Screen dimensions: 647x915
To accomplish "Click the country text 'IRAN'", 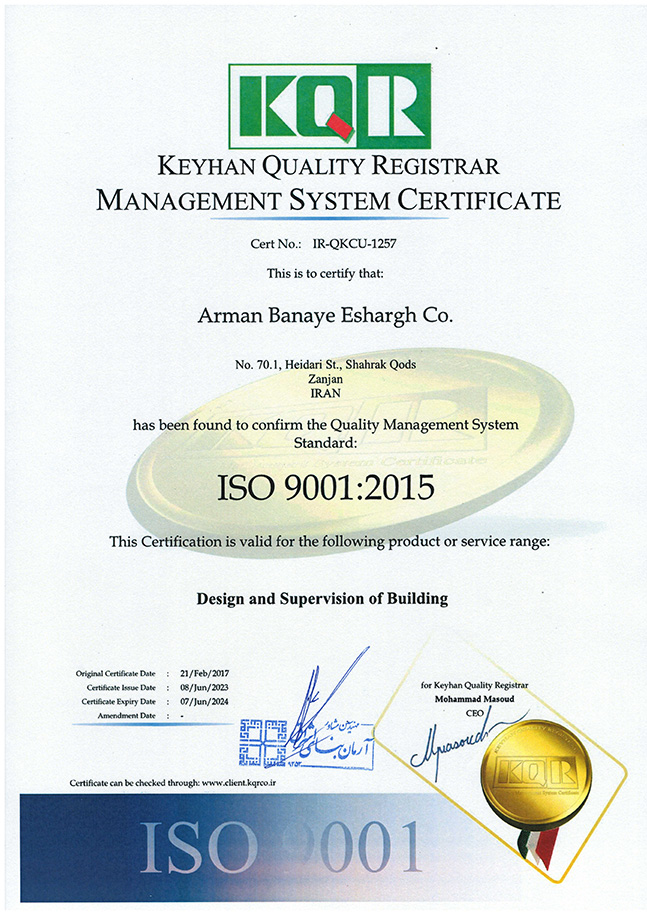I will (x=325, y=393).
